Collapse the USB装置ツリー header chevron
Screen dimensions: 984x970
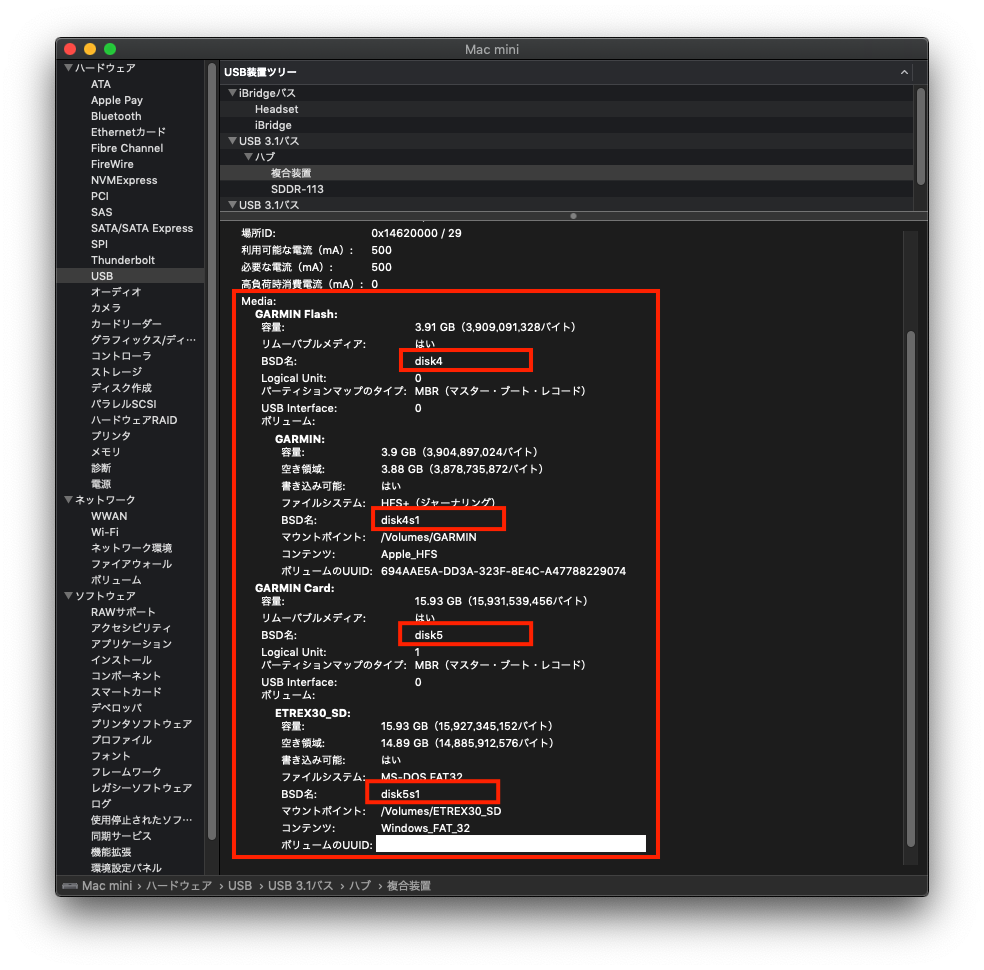[x=904, y=72]
